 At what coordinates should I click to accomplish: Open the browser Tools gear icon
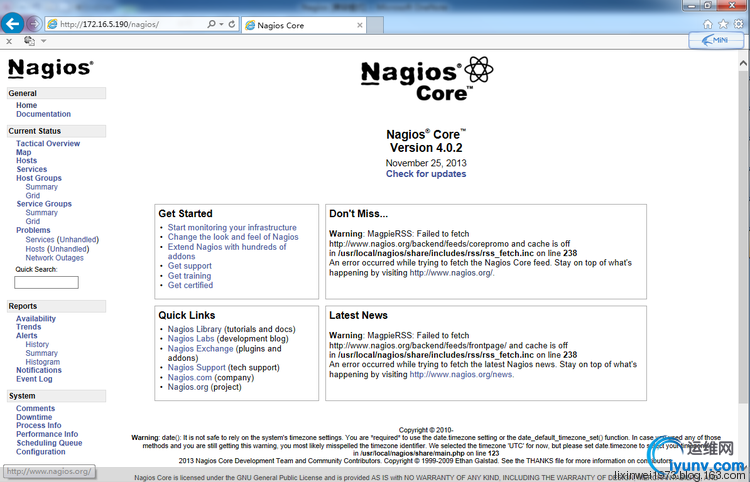click(x=739, y=24)
